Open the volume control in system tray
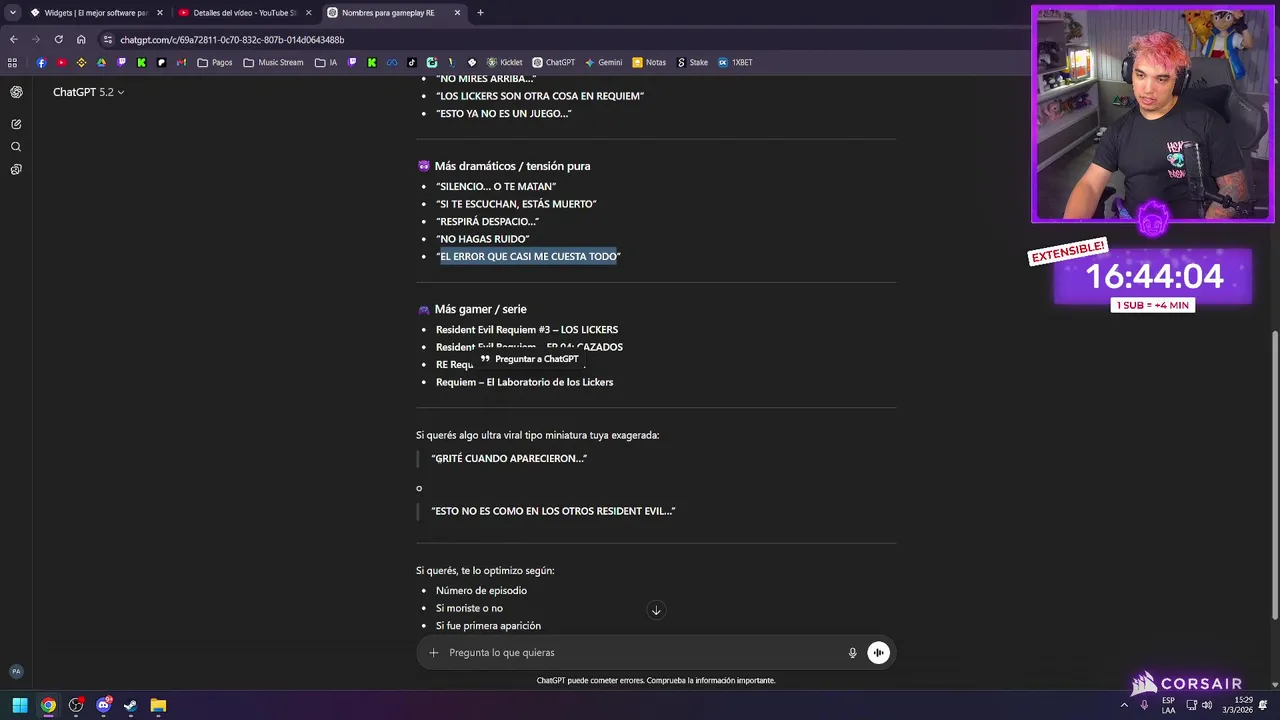This screenshot has height=720, width=1280. 1207,706
